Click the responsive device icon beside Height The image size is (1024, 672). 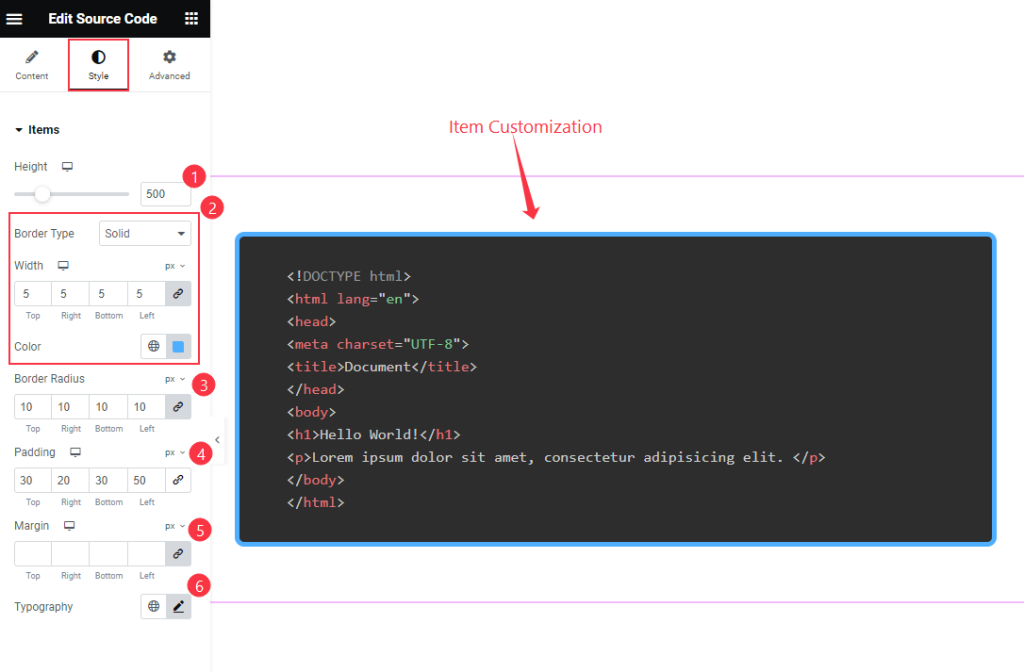pos(67,167)
